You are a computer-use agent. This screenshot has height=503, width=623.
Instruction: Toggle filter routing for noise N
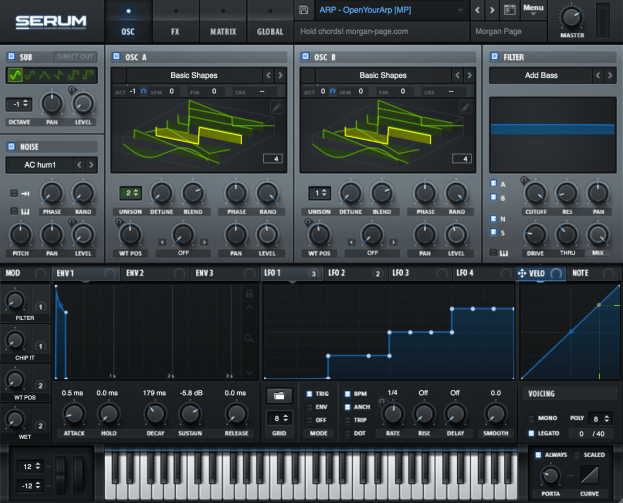[x=493, y=219]
